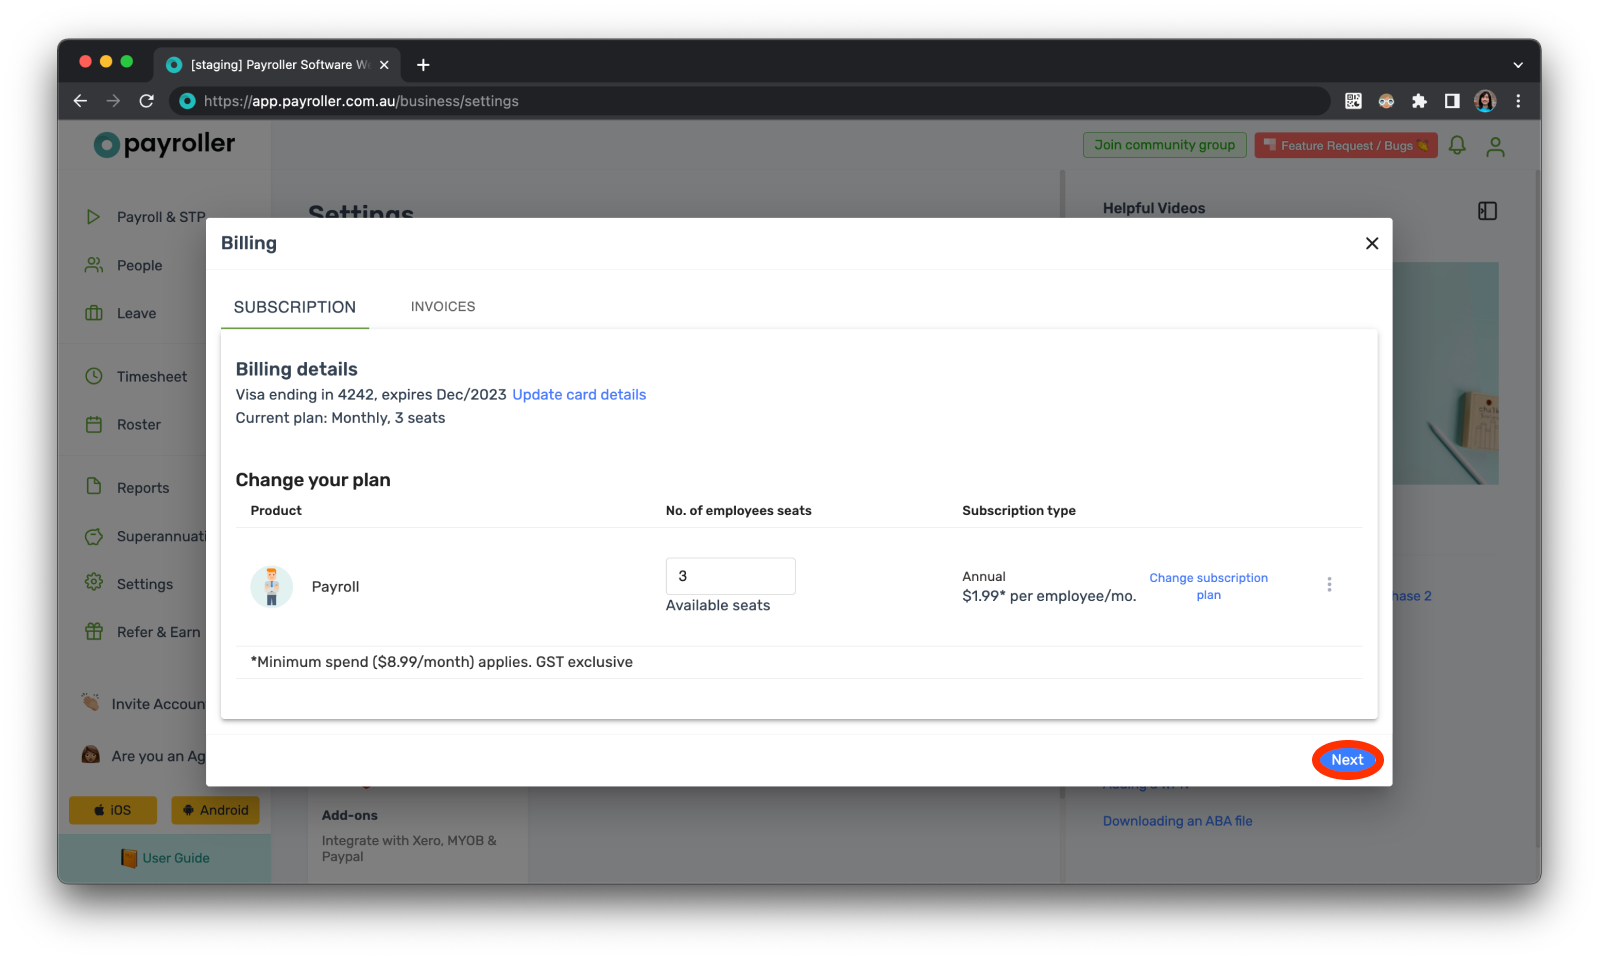Select the SUBSCRIPTION tab
The height and width of the screenshot is (960, 1599).
[x=295, y=307]
